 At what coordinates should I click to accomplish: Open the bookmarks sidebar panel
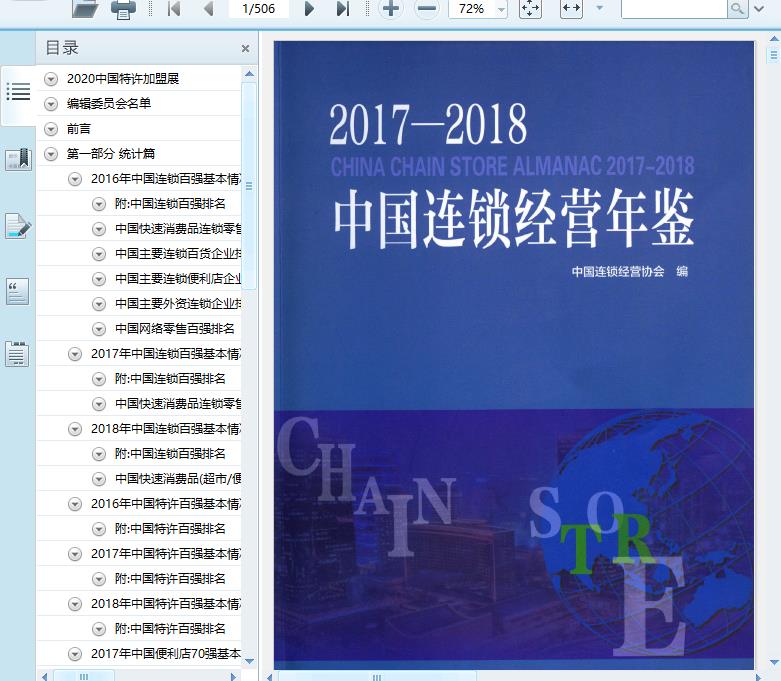pyautogui.click(x=18, y=159)
